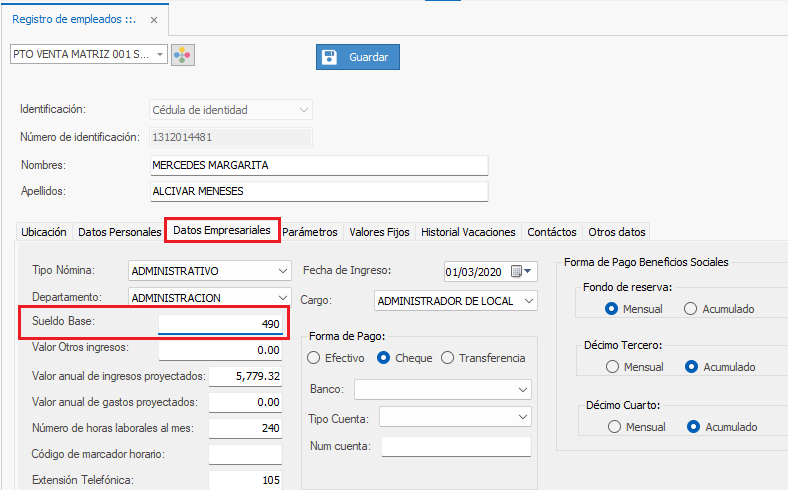The image size is (788, 490).
Task: Click the Num cuenta text field
Action: click(x=456, y=446)
